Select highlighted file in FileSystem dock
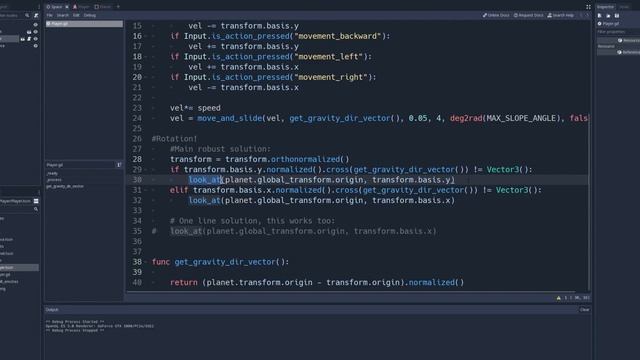 click(x=19, y=267)
